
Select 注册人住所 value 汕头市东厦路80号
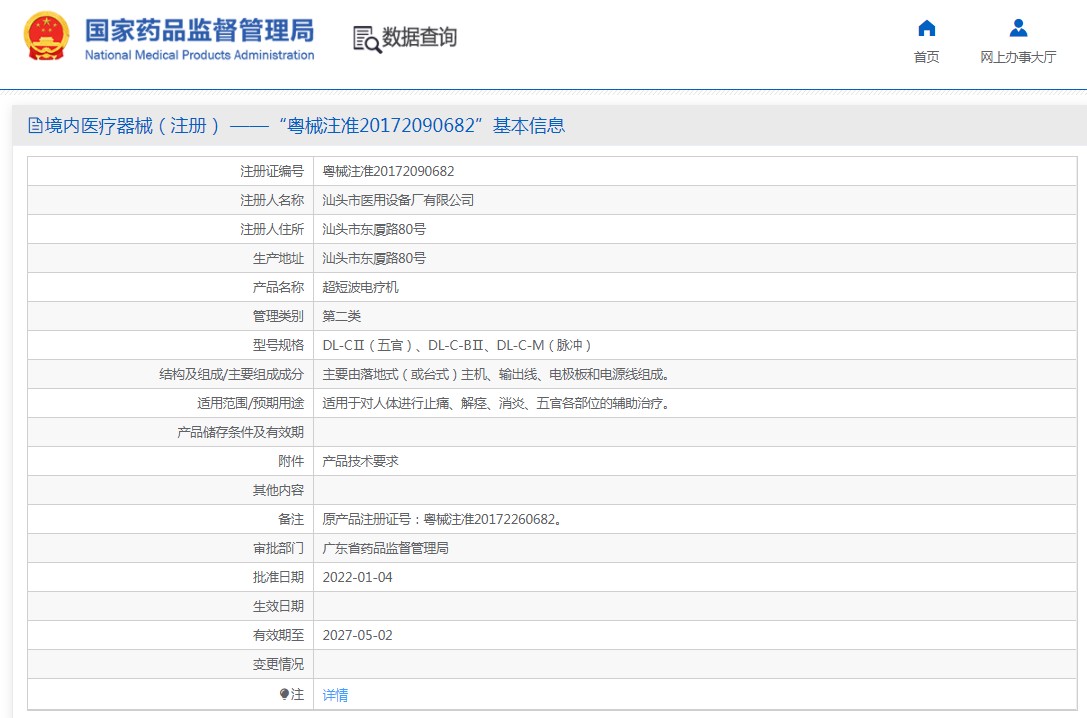[374, 229]
